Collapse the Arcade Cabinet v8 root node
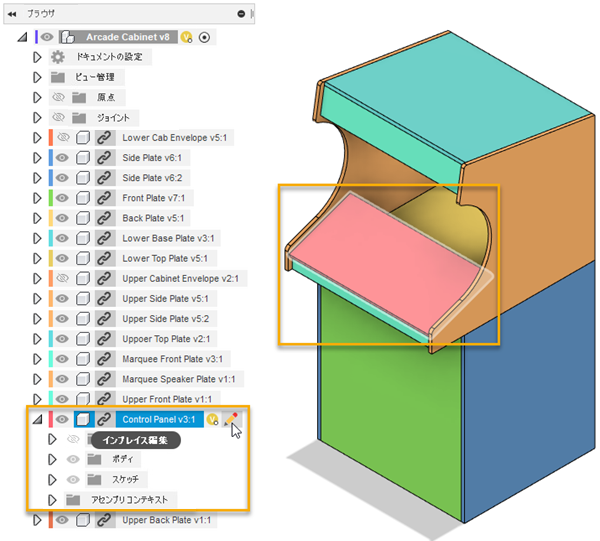The image size is (600, 541). (23, 37)
